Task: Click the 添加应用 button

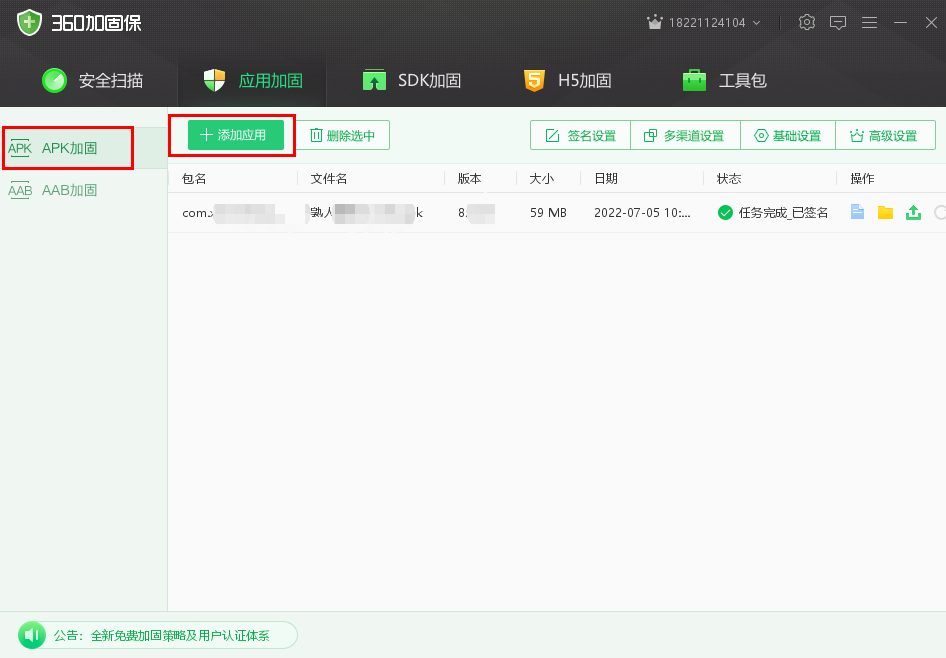Action: coord(236,135)
